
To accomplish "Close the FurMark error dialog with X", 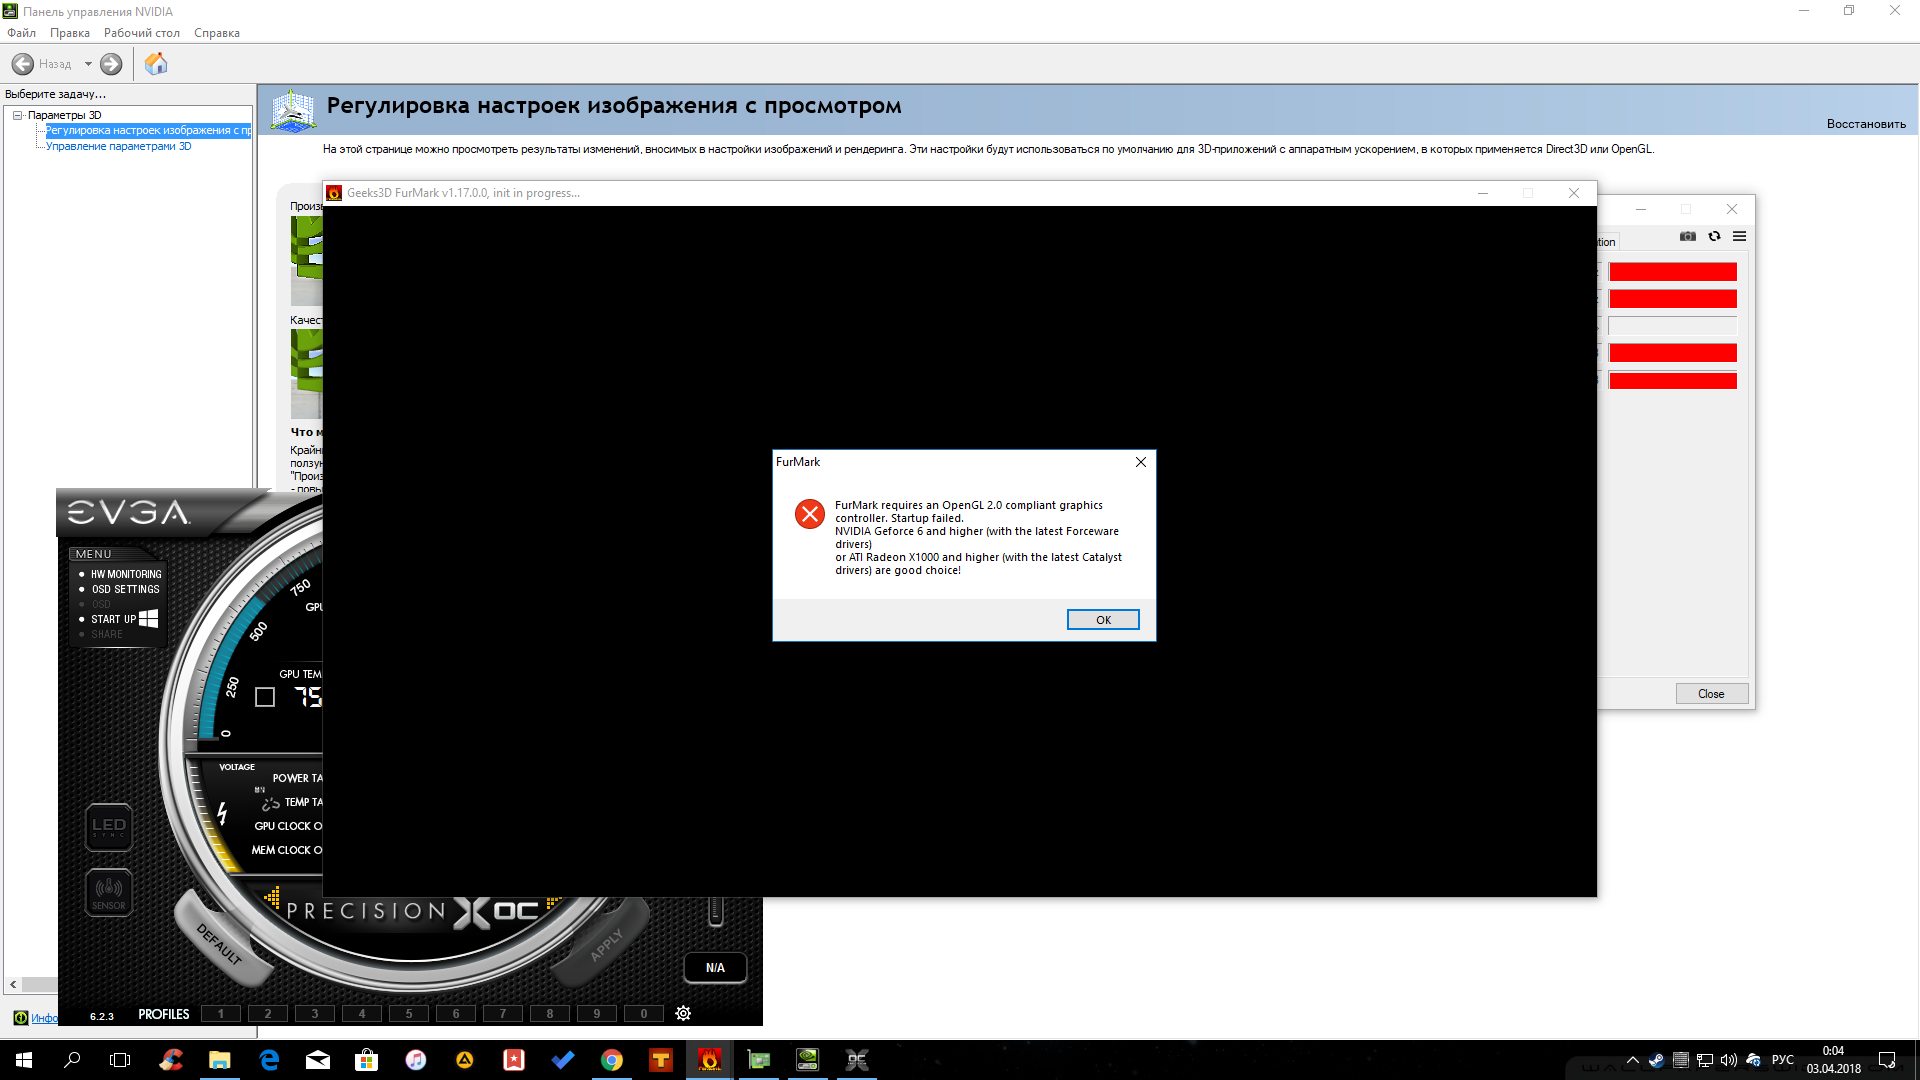I will [1141, 462].
